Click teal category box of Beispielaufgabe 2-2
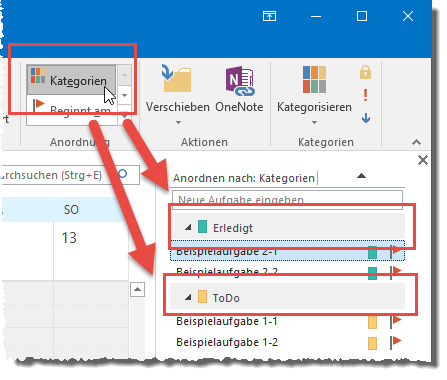The image size is (447, 380). (x=372, y=273)
